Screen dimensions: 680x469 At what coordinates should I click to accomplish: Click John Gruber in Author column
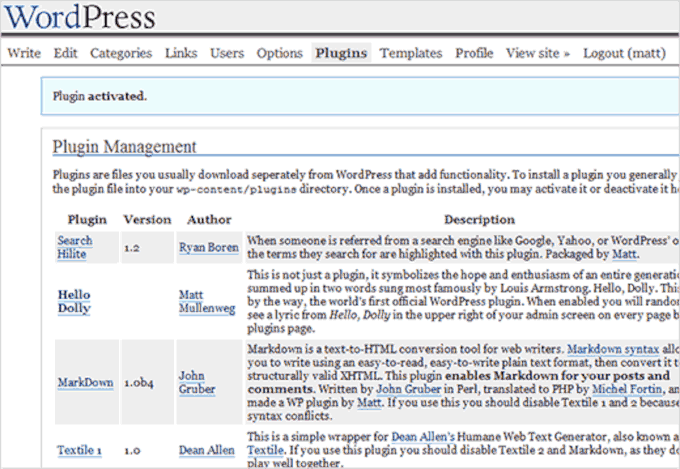coord(197,382)
